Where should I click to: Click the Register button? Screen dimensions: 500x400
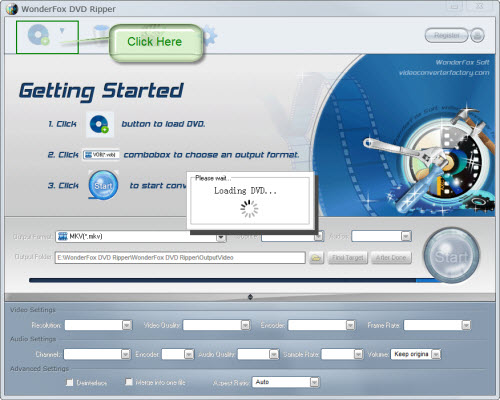(446, 35)
